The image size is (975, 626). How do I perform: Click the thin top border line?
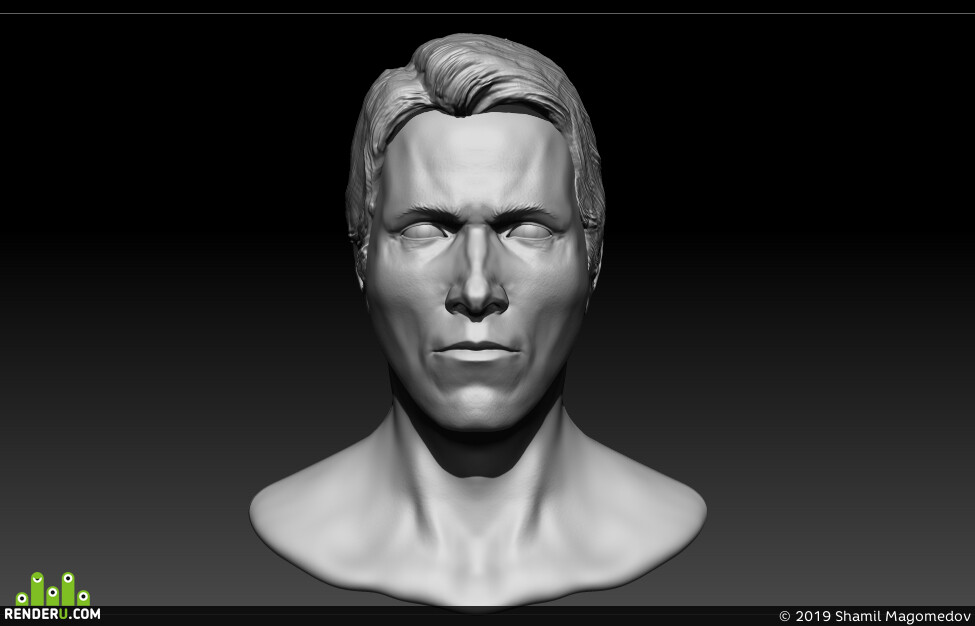tap(488, 14)
